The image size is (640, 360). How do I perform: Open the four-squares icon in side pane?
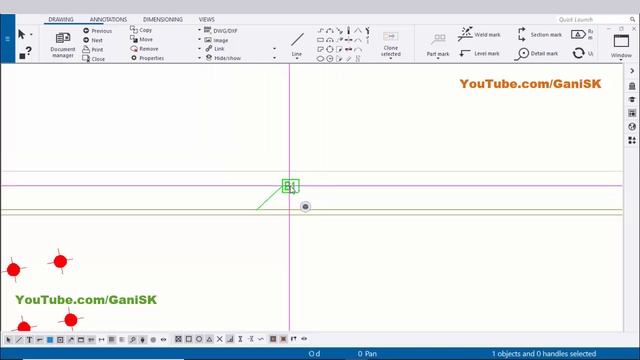point(632,140)
